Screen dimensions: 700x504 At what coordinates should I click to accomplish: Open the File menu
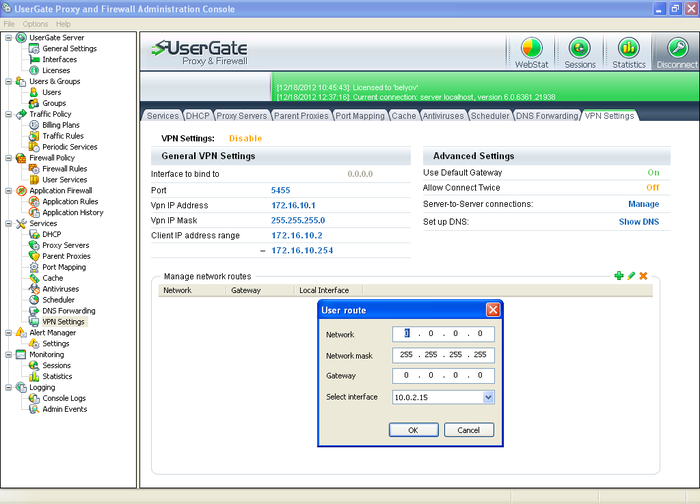[x=9, y=24]
